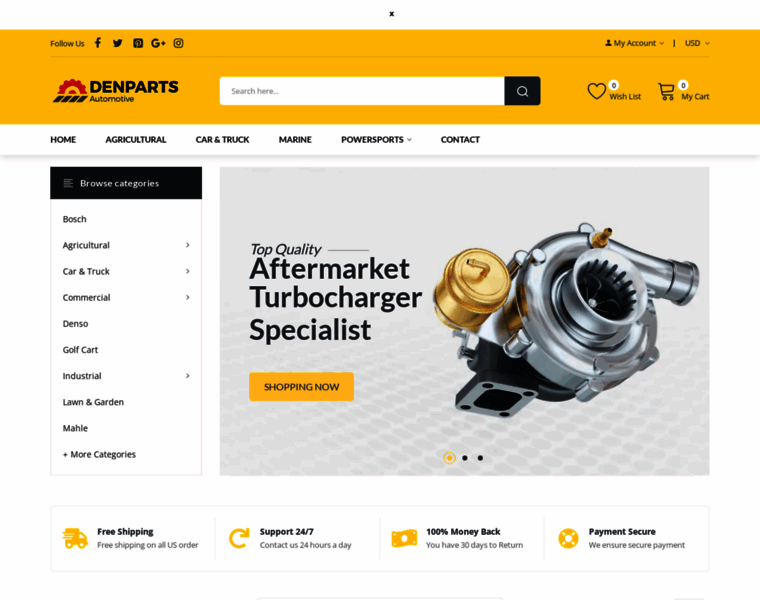
Task: Go to the HOME menu item
Action: point(63,140)
